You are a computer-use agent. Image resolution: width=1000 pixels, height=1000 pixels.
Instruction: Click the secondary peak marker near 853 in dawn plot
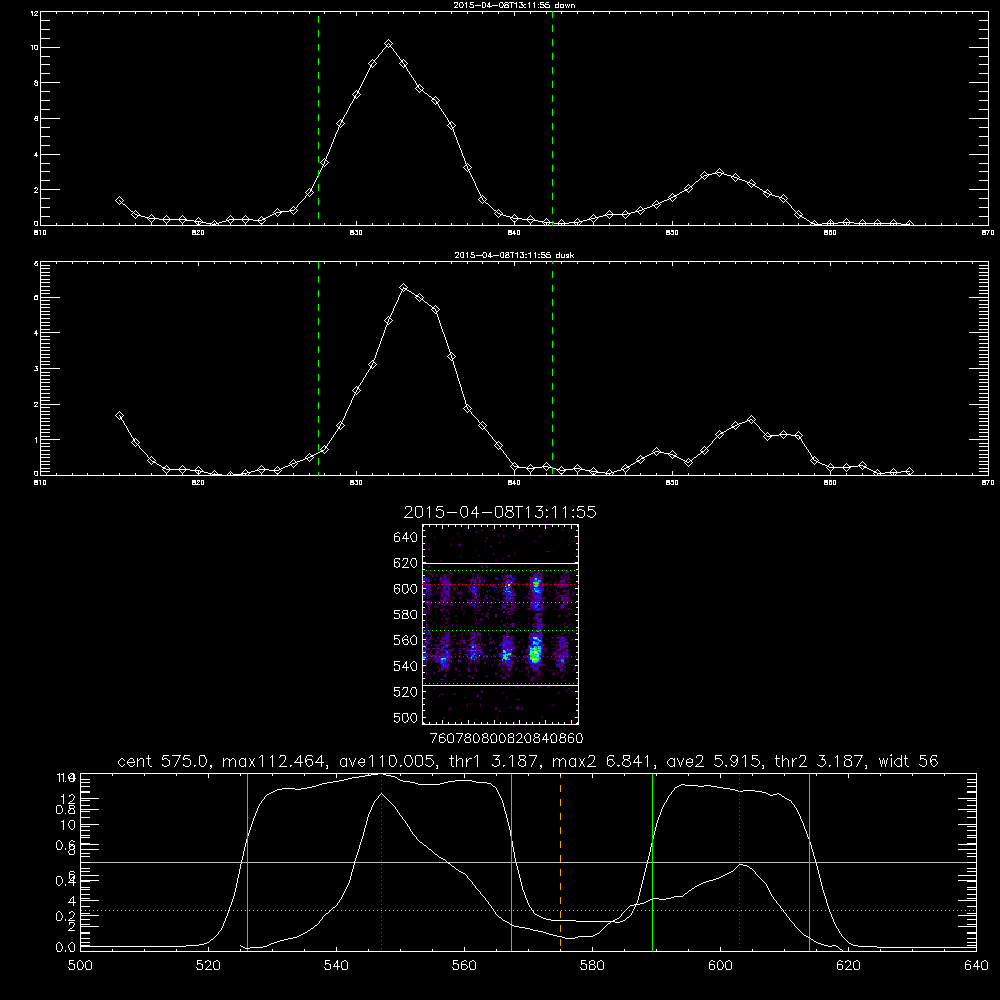tap(719, 173)
